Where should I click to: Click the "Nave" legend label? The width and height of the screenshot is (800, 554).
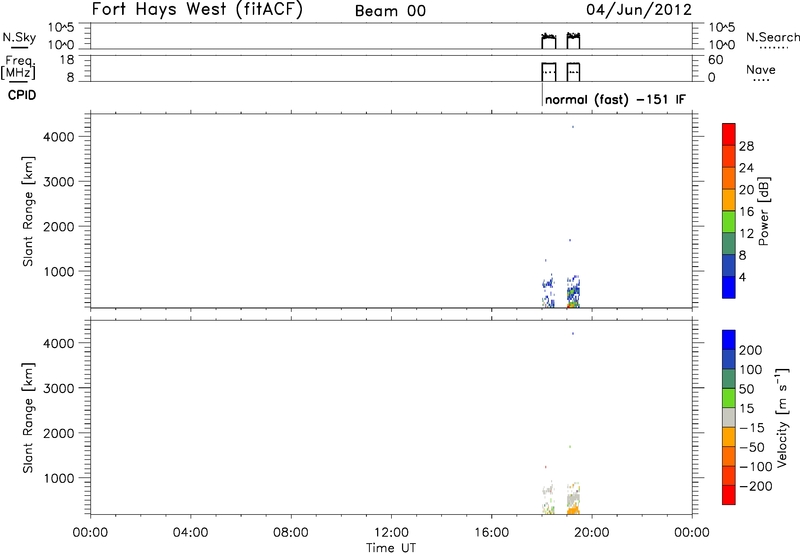point(761,70)
